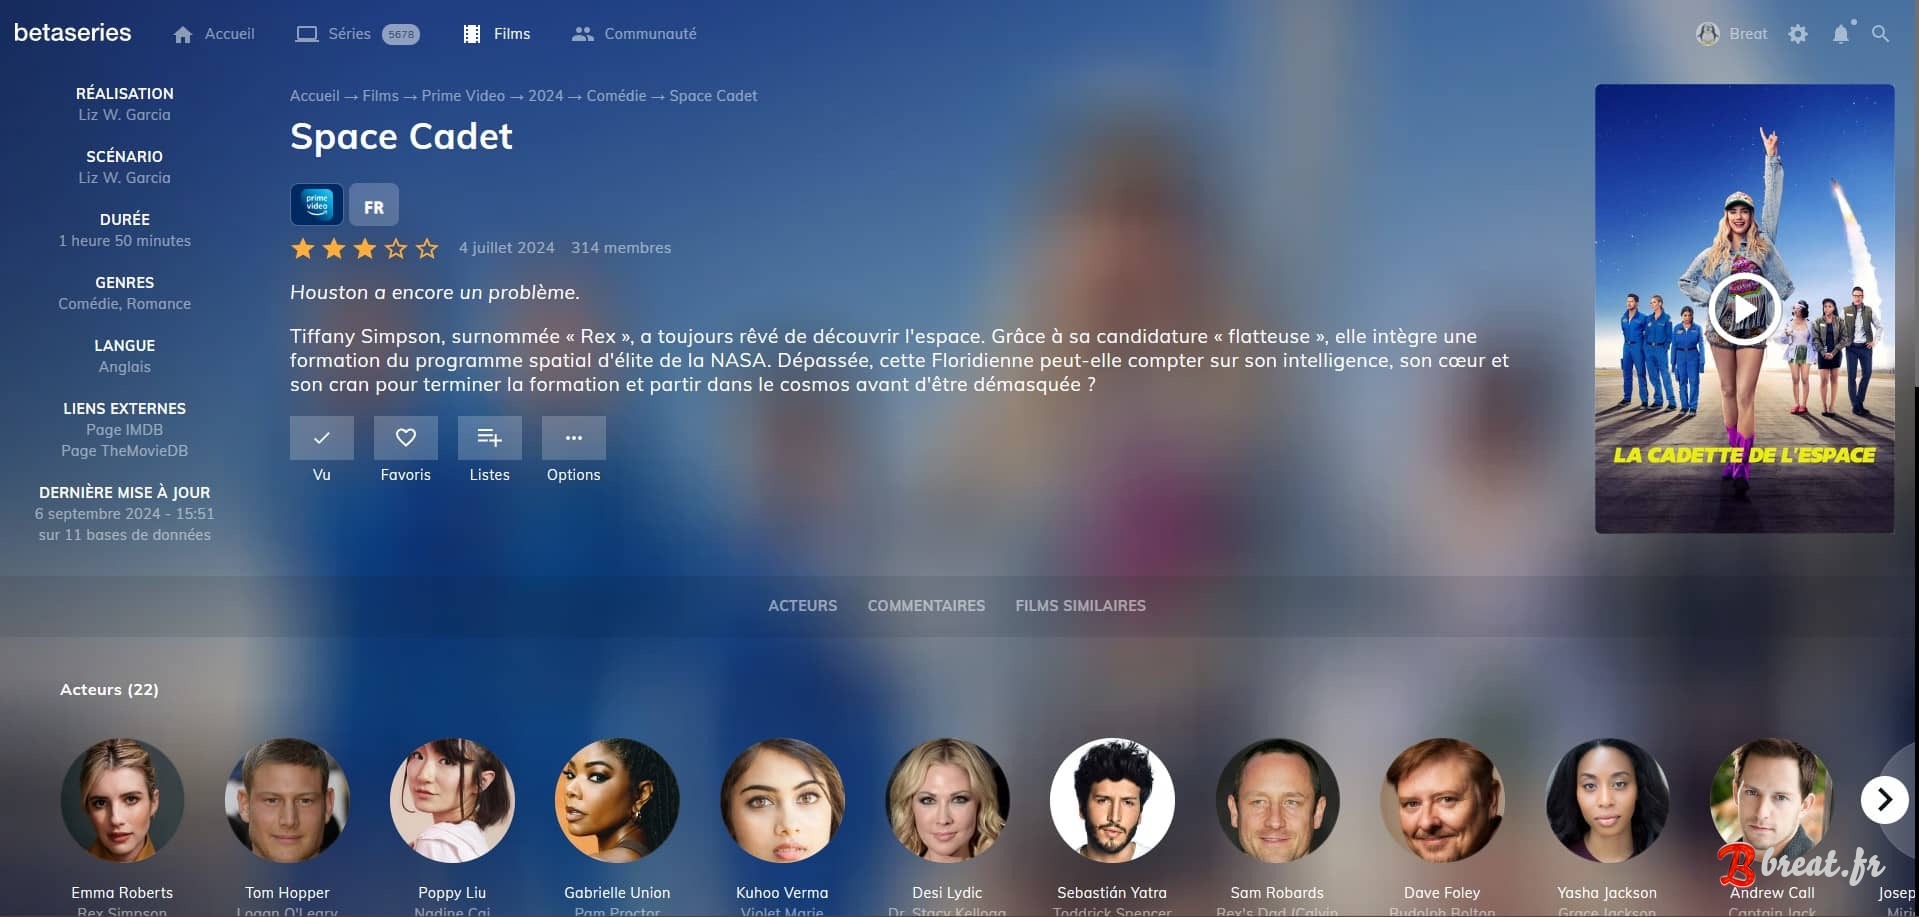Open the Page IMDB link
Image resolution: width=1919 pixels, height=917 pixels.
coord(124,430)
